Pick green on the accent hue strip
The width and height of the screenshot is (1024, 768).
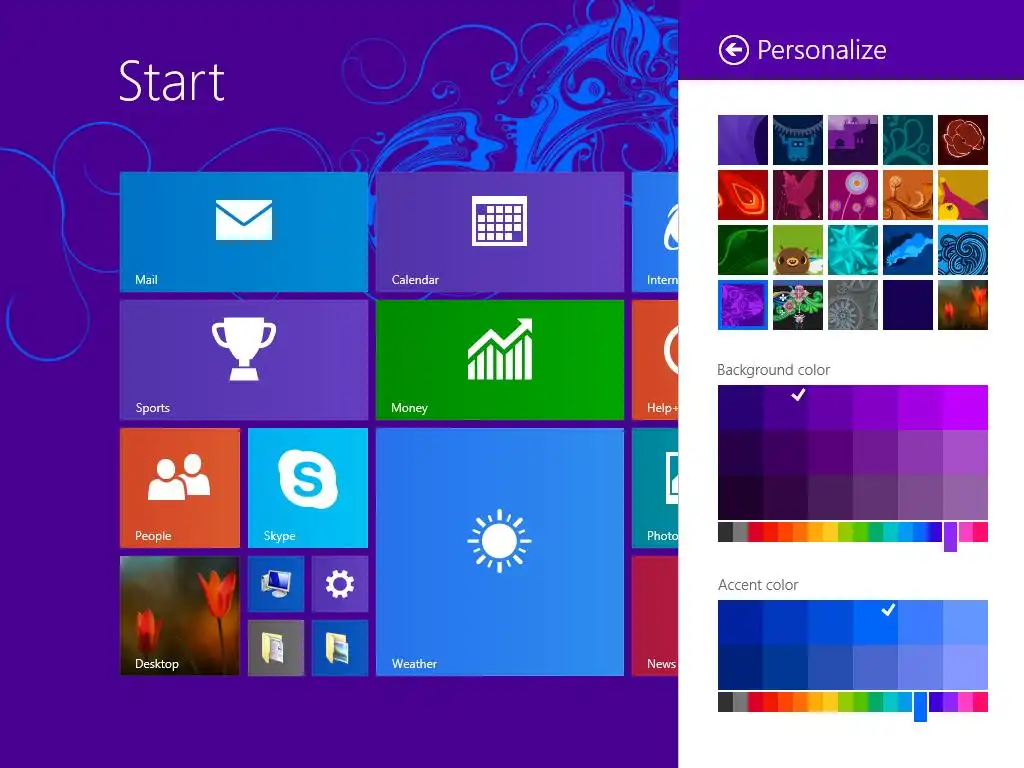pyautogui.click(x=861, y=702)
